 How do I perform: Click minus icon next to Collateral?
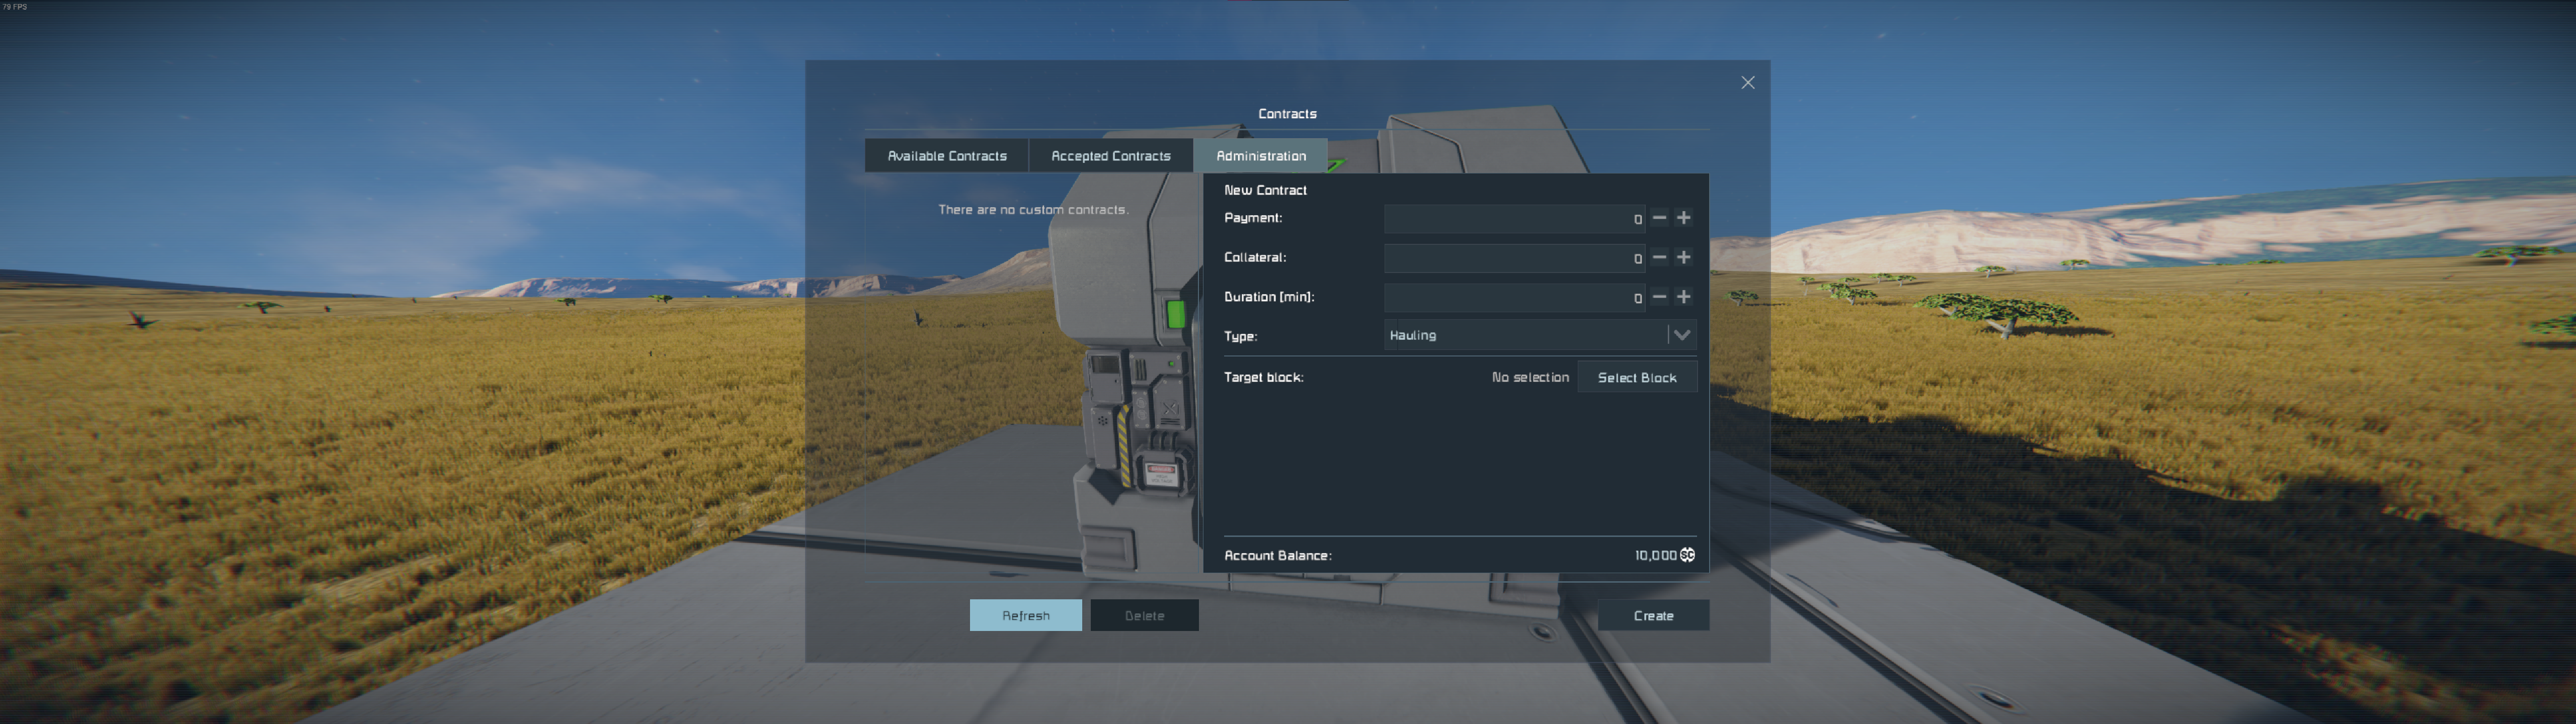1659,258
